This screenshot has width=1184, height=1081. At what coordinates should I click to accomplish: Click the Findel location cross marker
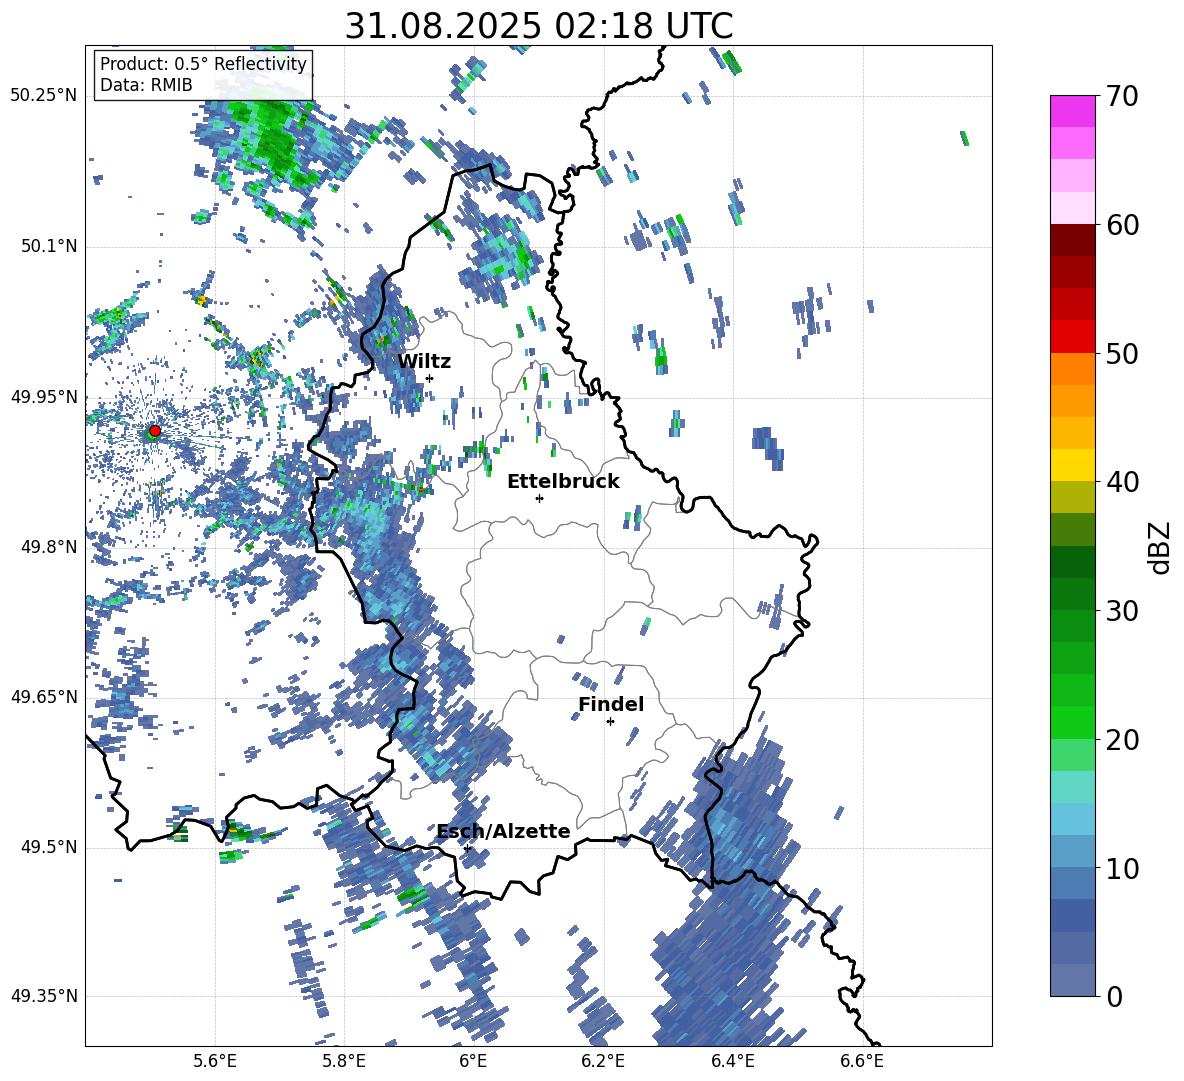coord(610,722)
